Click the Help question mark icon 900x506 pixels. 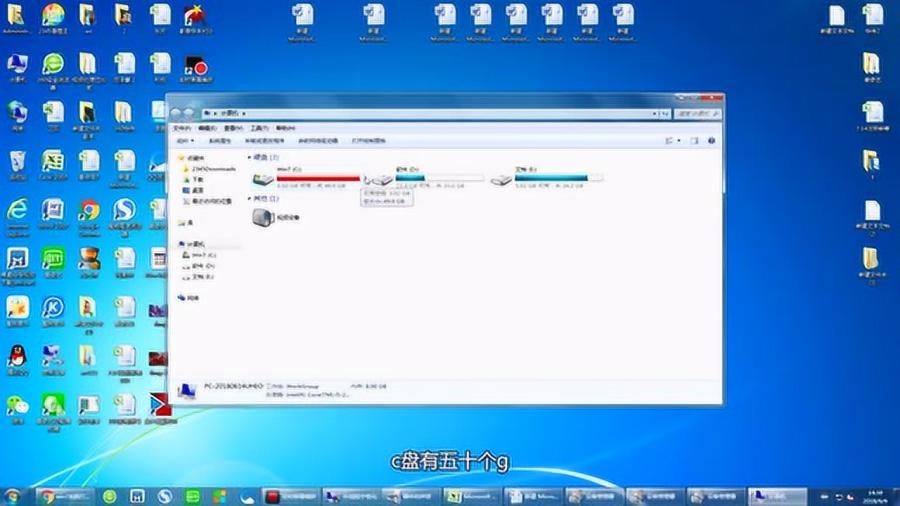(x=711, y=141)
